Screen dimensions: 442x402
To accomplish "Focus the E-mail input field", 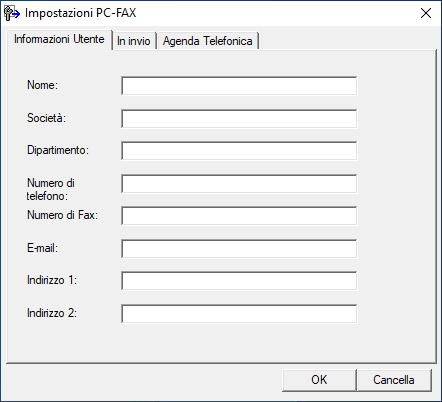I will coord(239,248).
